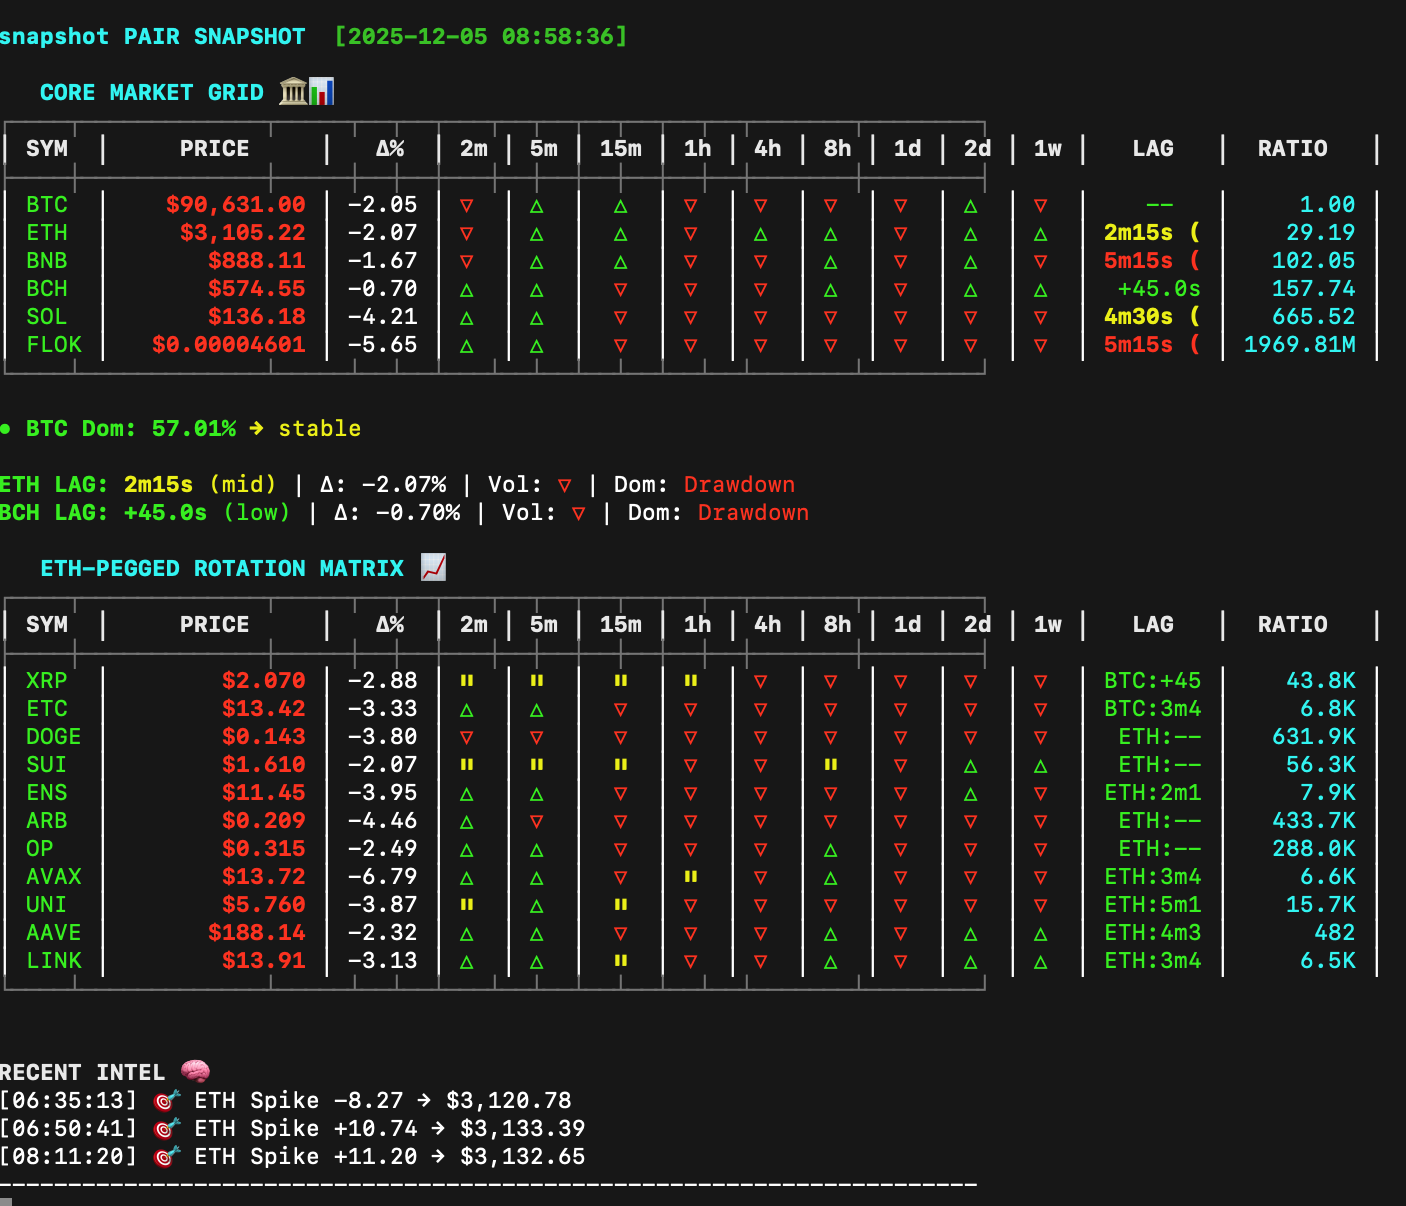Click the BCH LAG Vol down triangle

579,514
